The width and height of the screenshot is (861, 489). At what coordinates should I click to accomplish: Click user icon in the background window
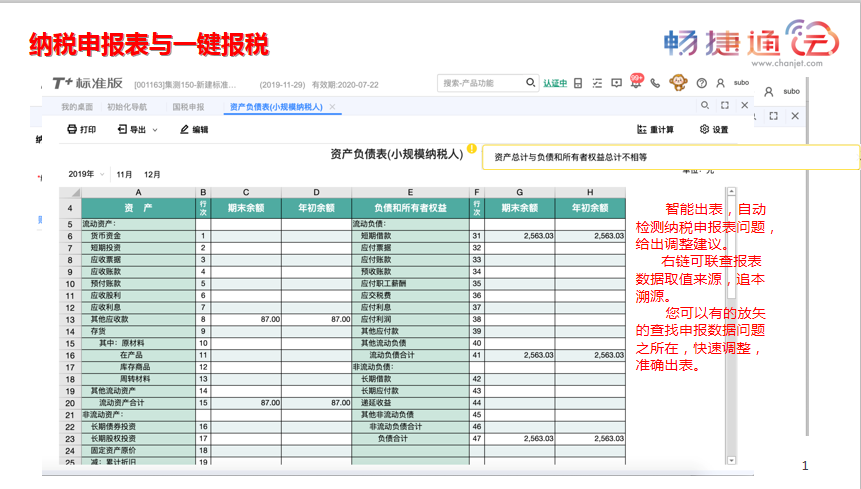click(769, 92)
